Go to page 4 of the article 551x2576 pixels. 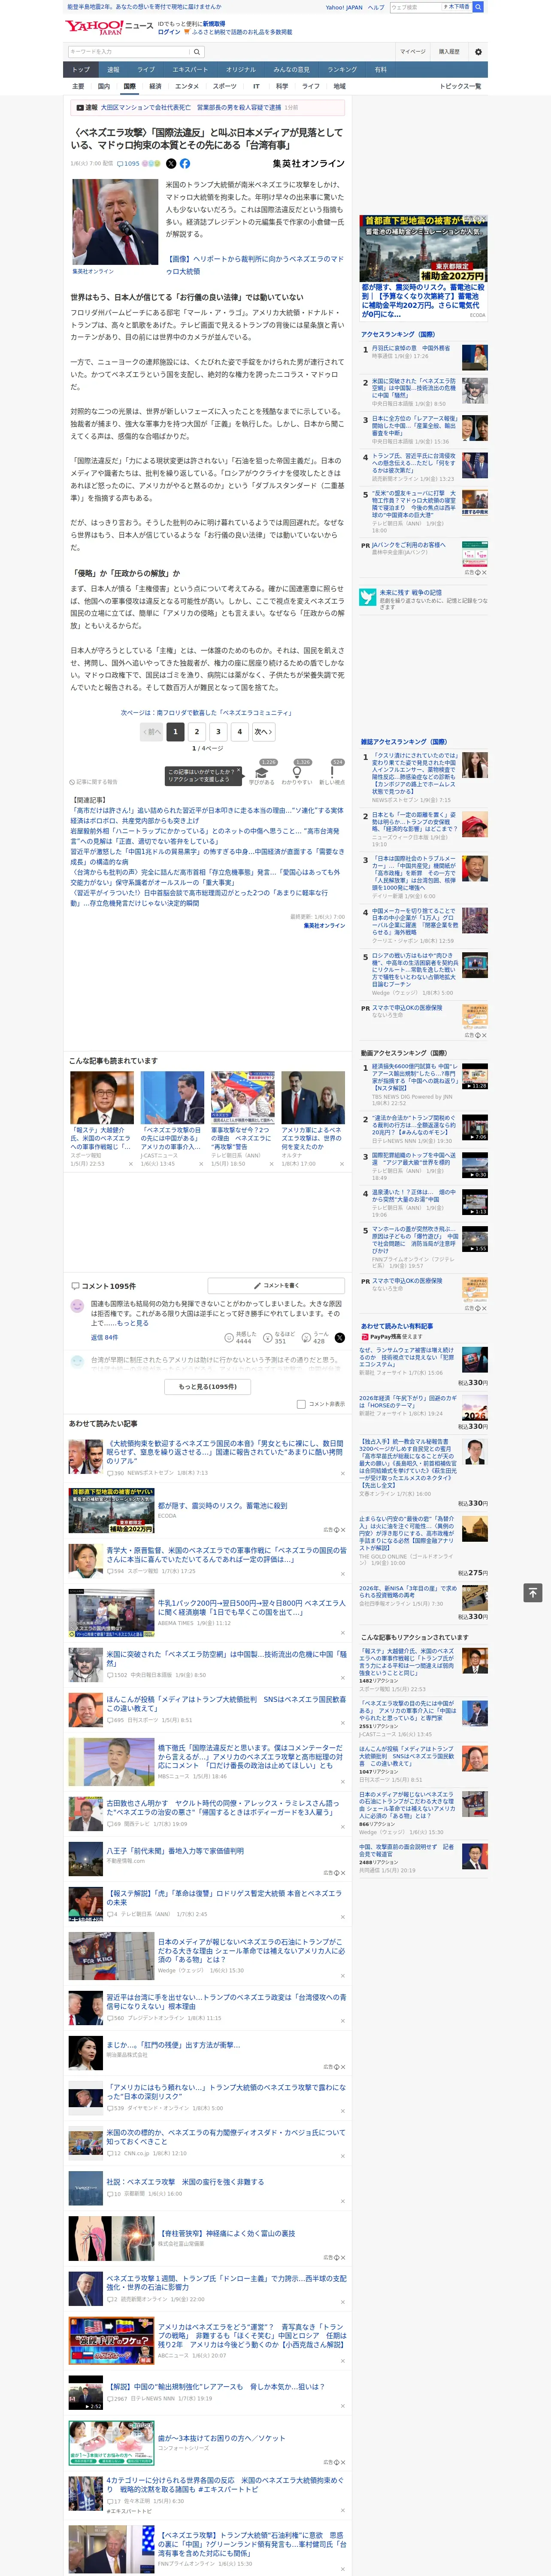[x=239, y=731]
